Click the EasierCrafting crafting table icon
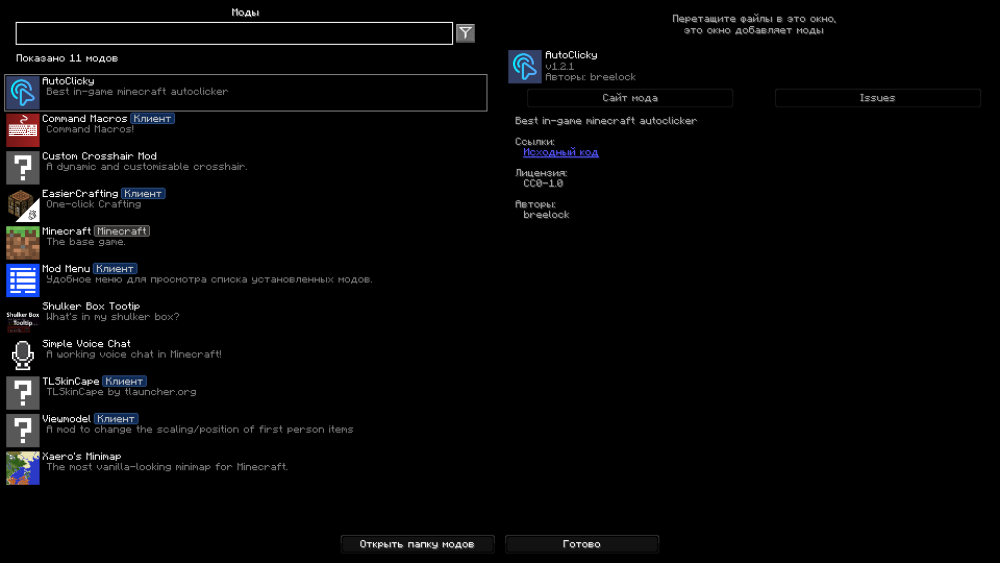Image resolution: width=1000 pixels, height=563 pixels. [22, 205]
